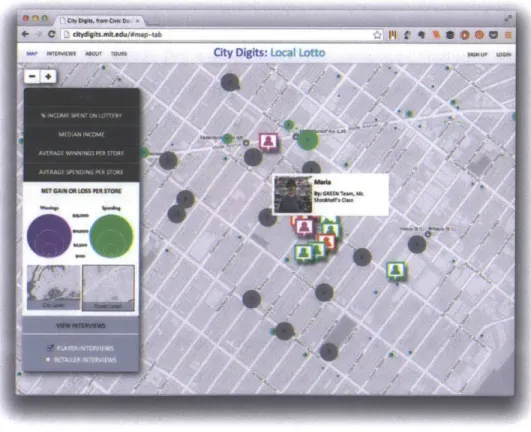Viewport: 531px width, 432px height.
Task: Open the ABOUT tab
Action: click(93, 53)
